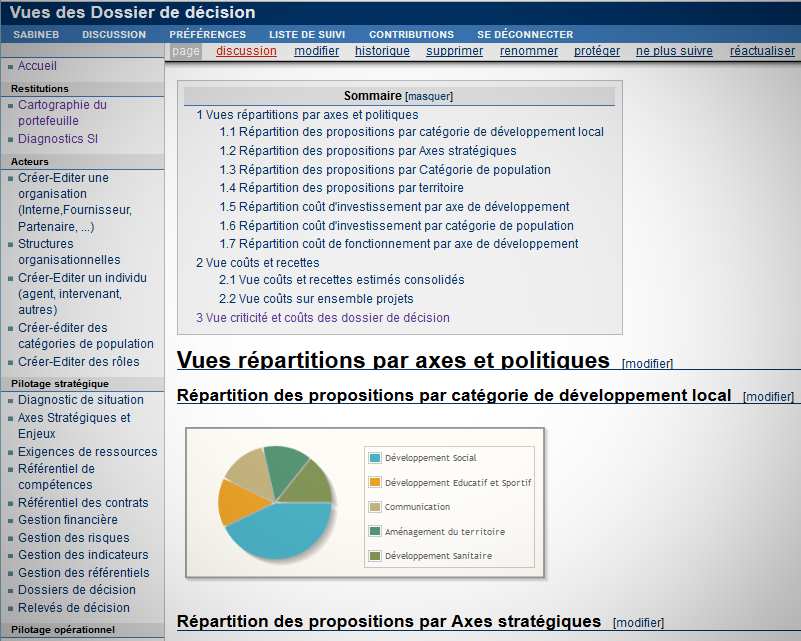Open Accueil in the sidebar

point(37,66)
